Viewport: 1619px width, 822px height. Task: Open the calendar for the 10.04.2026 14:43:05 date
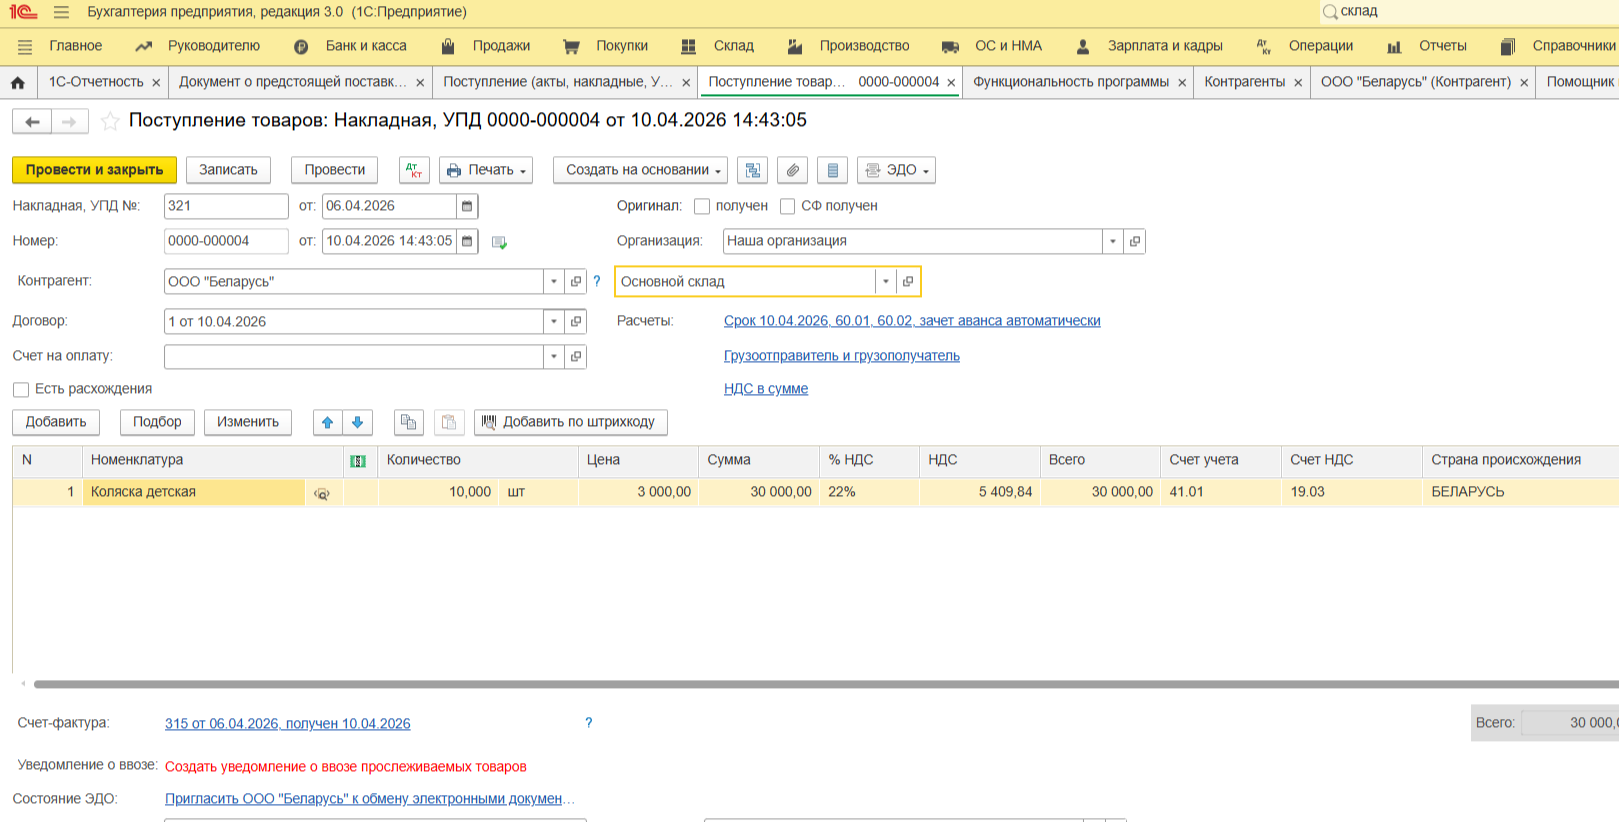click(x=467, y=241)
